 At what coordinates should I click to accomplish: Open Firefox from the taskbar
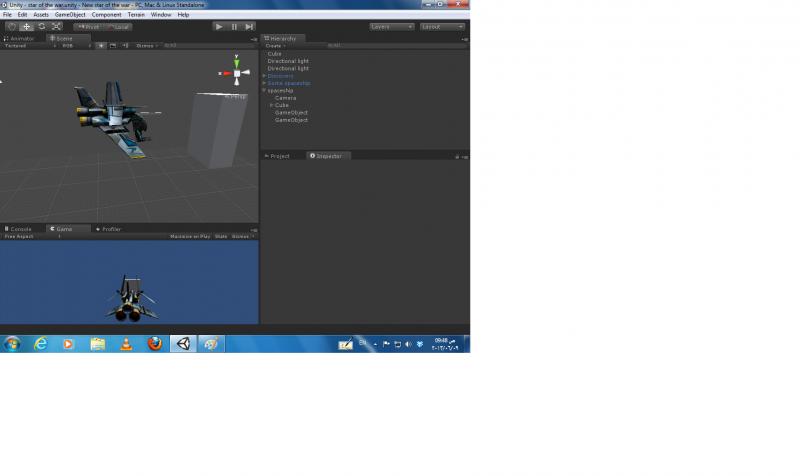pyautogui.click(x=155, y=344)
